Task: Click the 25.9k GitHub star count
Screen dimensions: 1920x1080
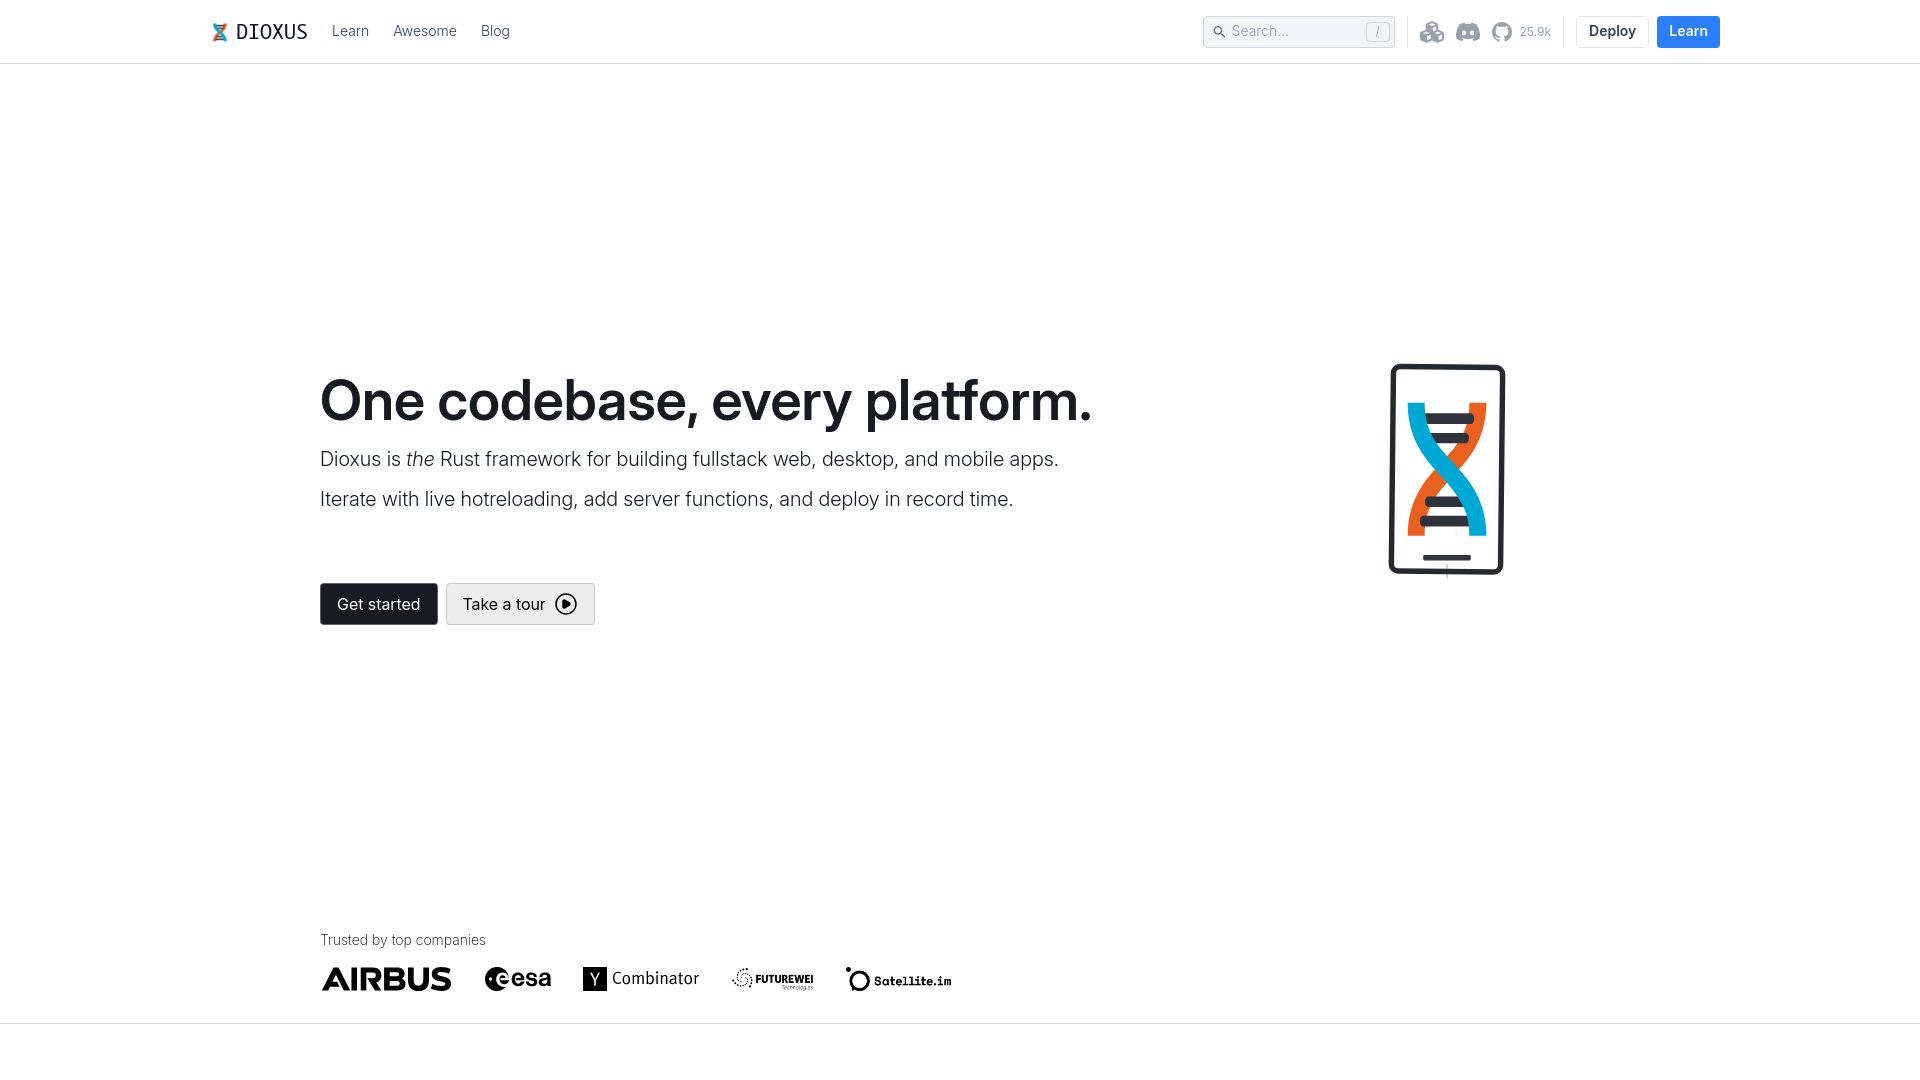Action: [1535, 32]
